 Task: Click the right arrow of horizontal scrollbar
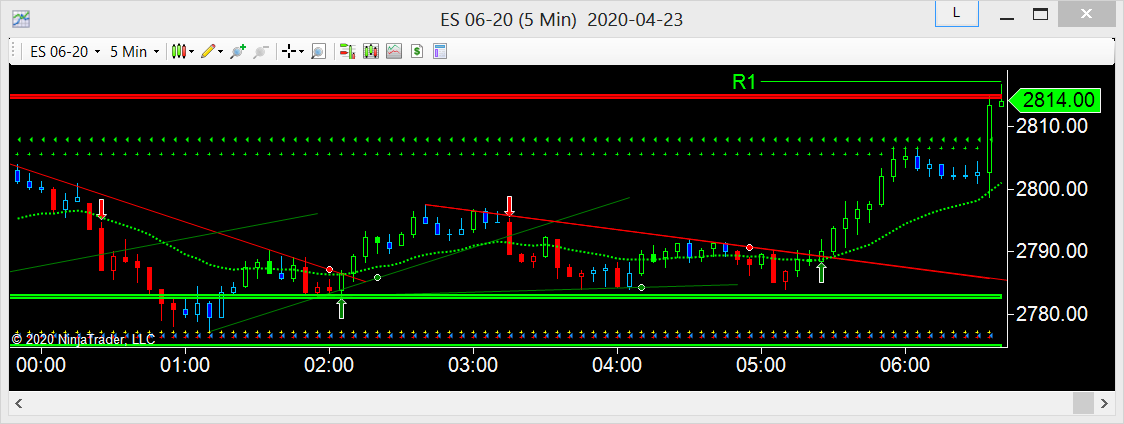1105,403
